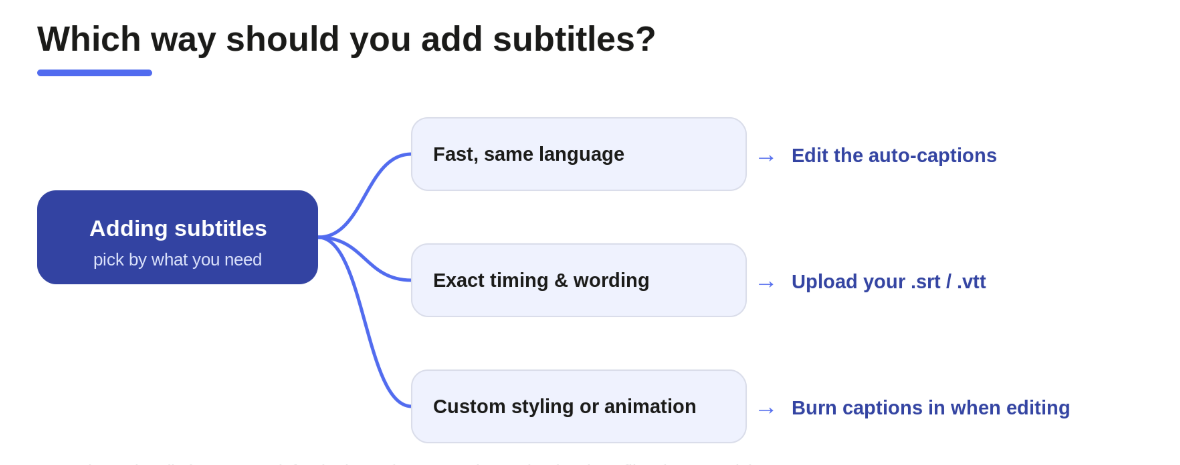This screenshot has width=1180, height=465.
Task: Open the Burn captions in when editing link
Action: [931, 408]
